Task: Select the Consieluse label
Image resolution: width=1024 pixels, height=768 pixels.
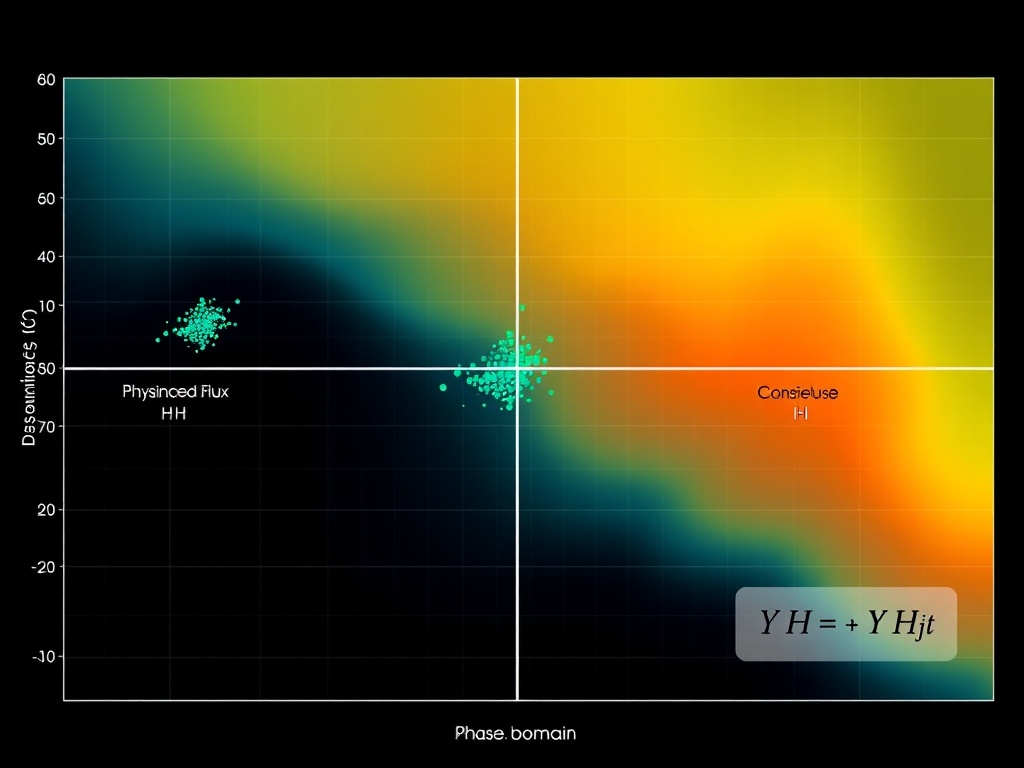Action: point(797,393)
